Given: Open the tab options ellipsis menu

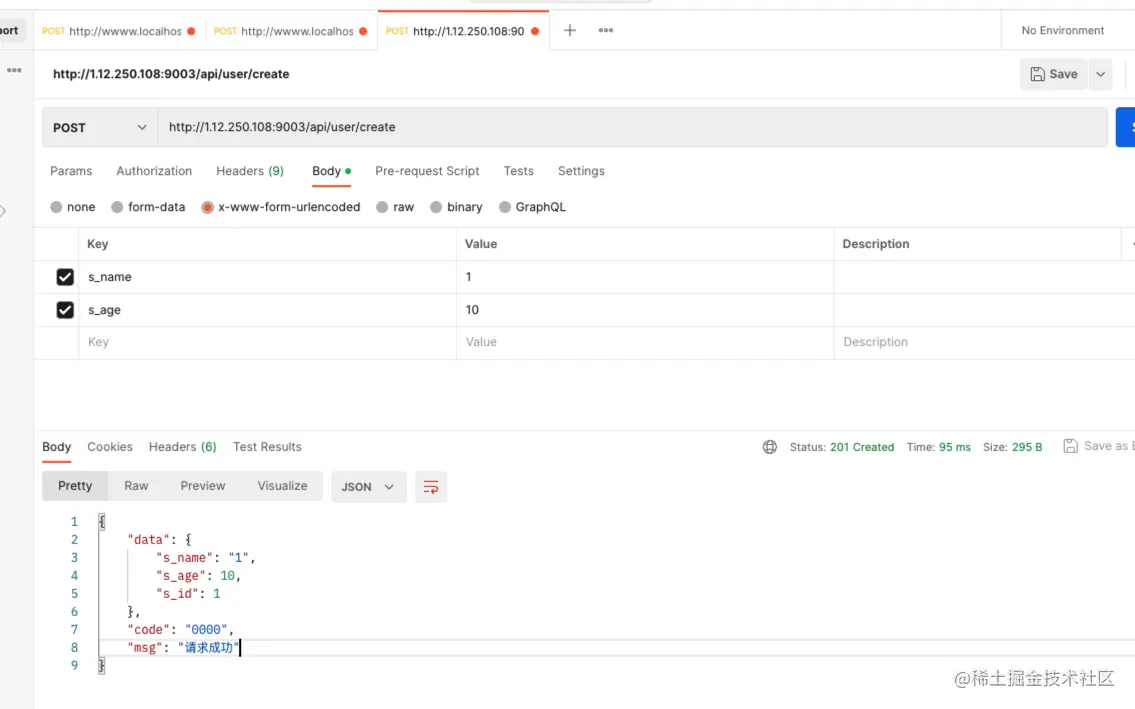Looking at the screenshot, I should [606, 30].
